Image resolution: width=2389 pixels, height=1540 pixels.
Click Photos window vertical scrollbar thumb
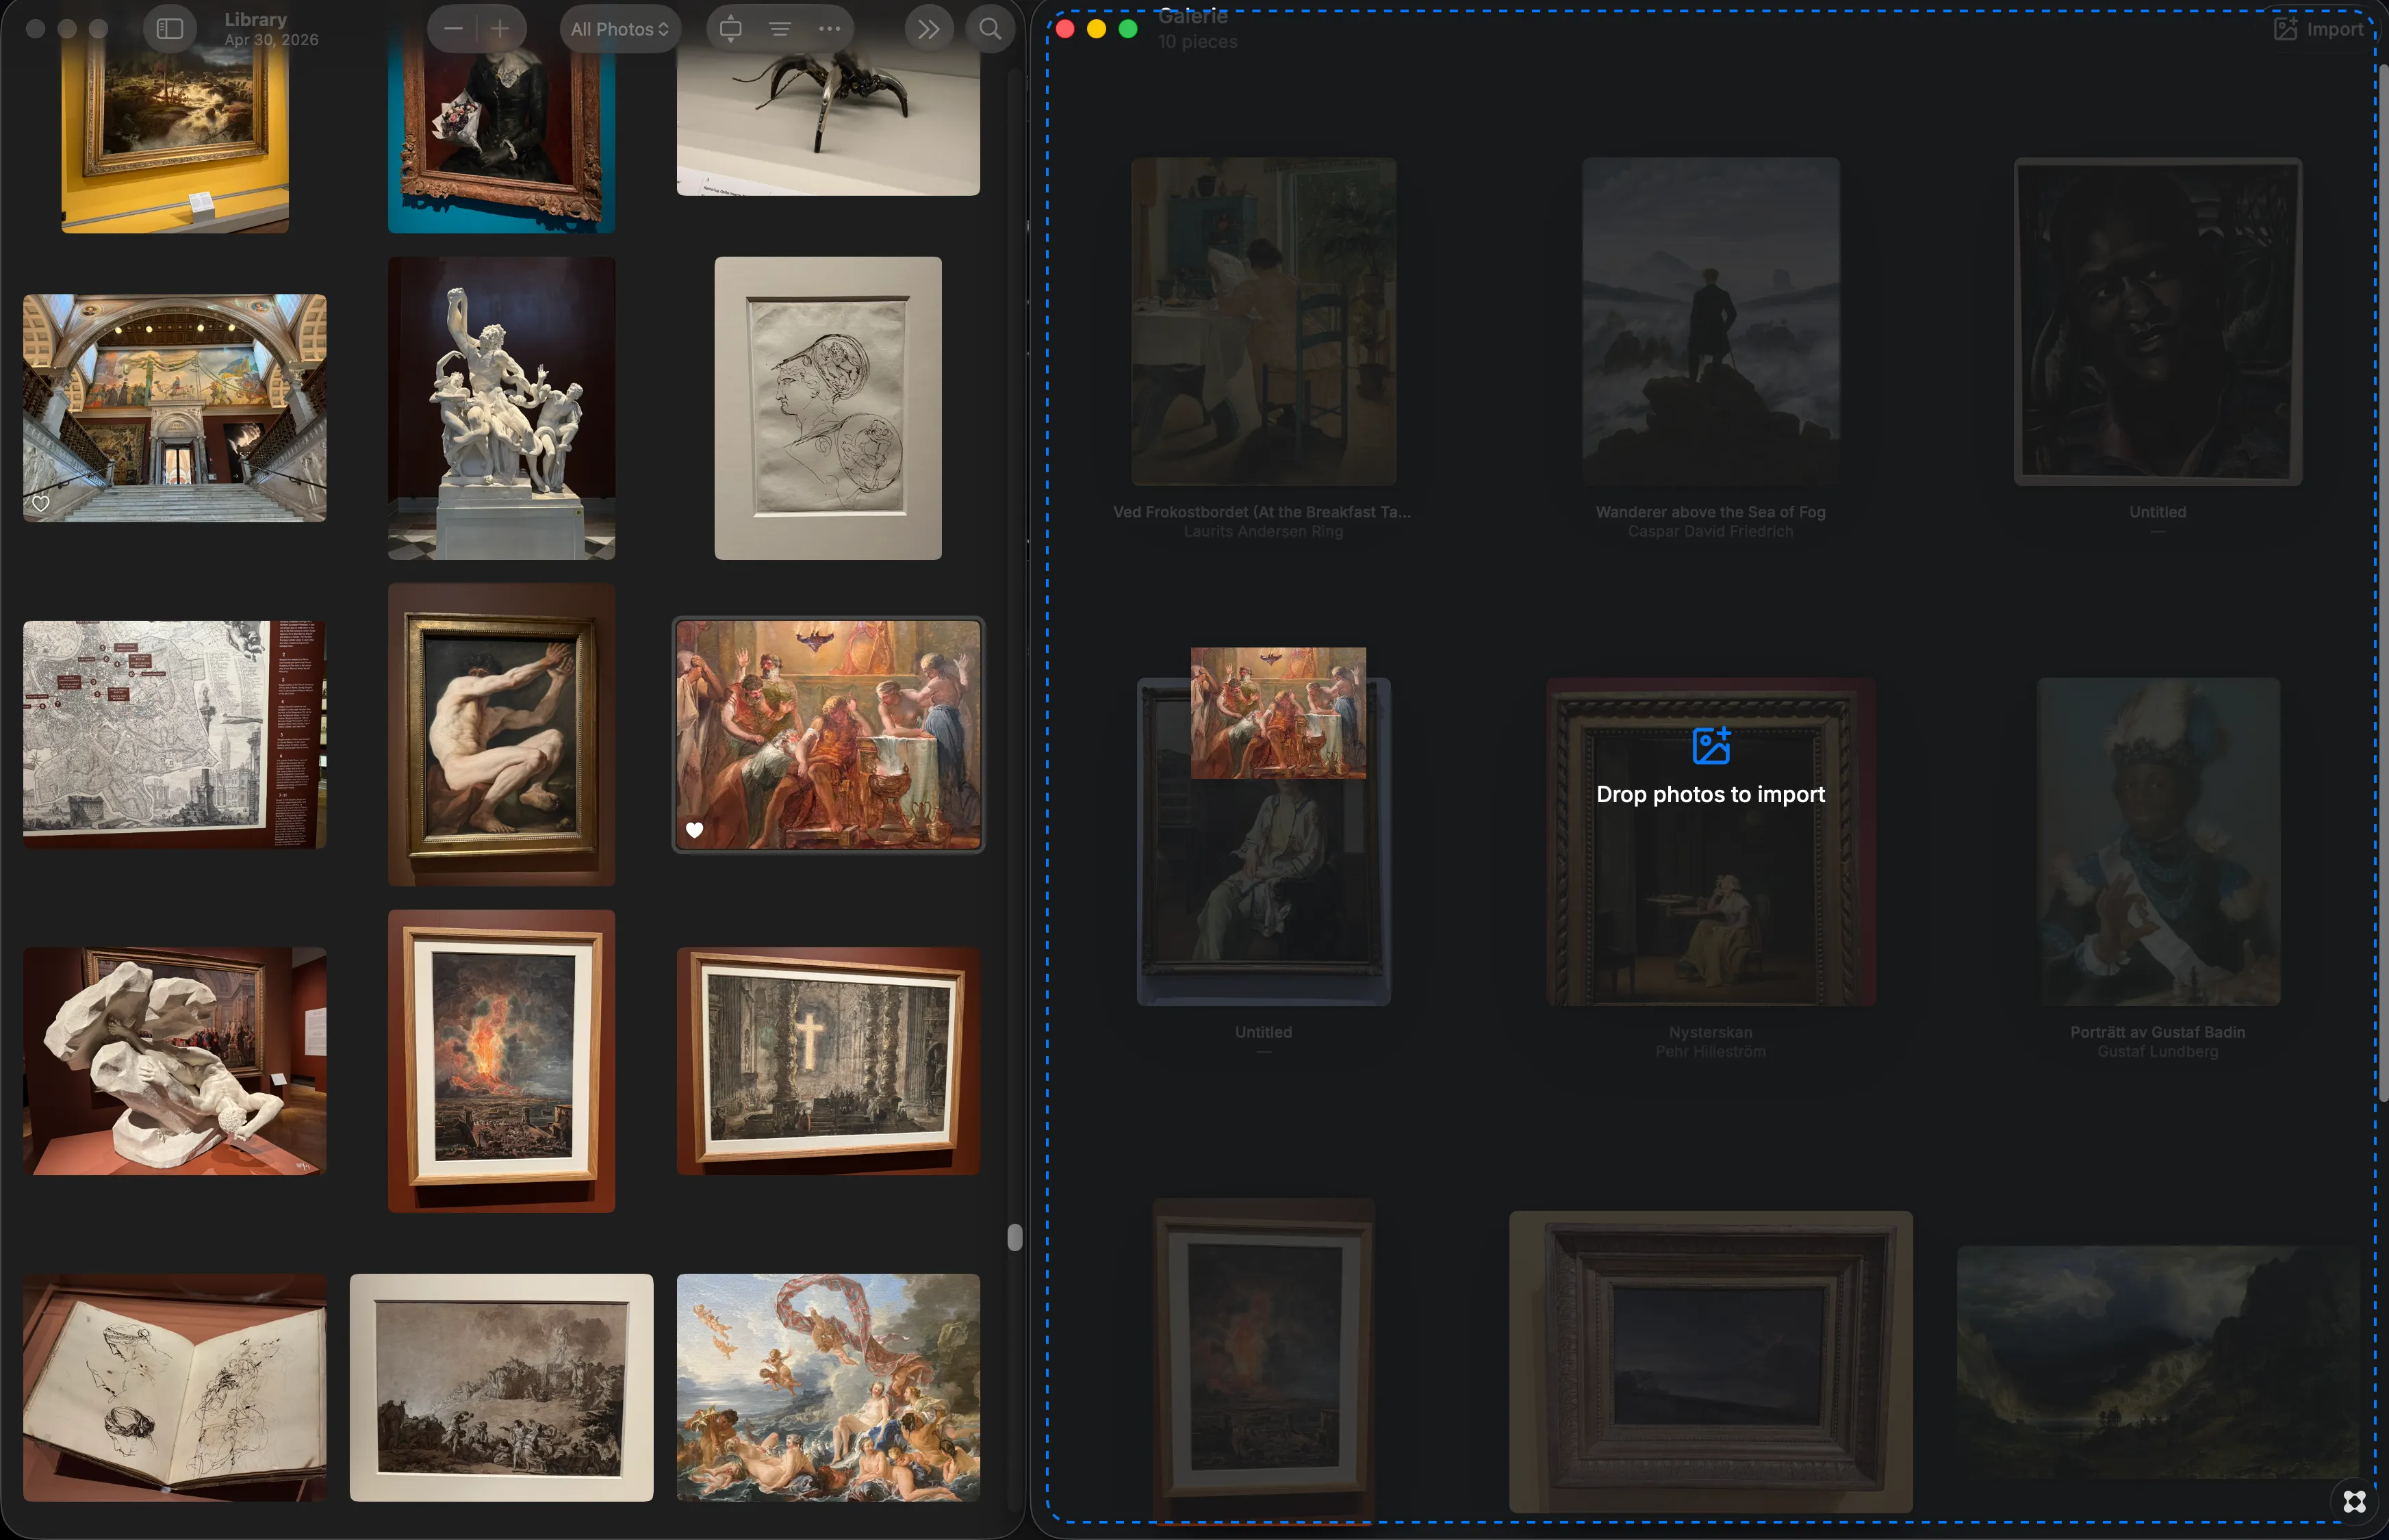(1014, 1238)
